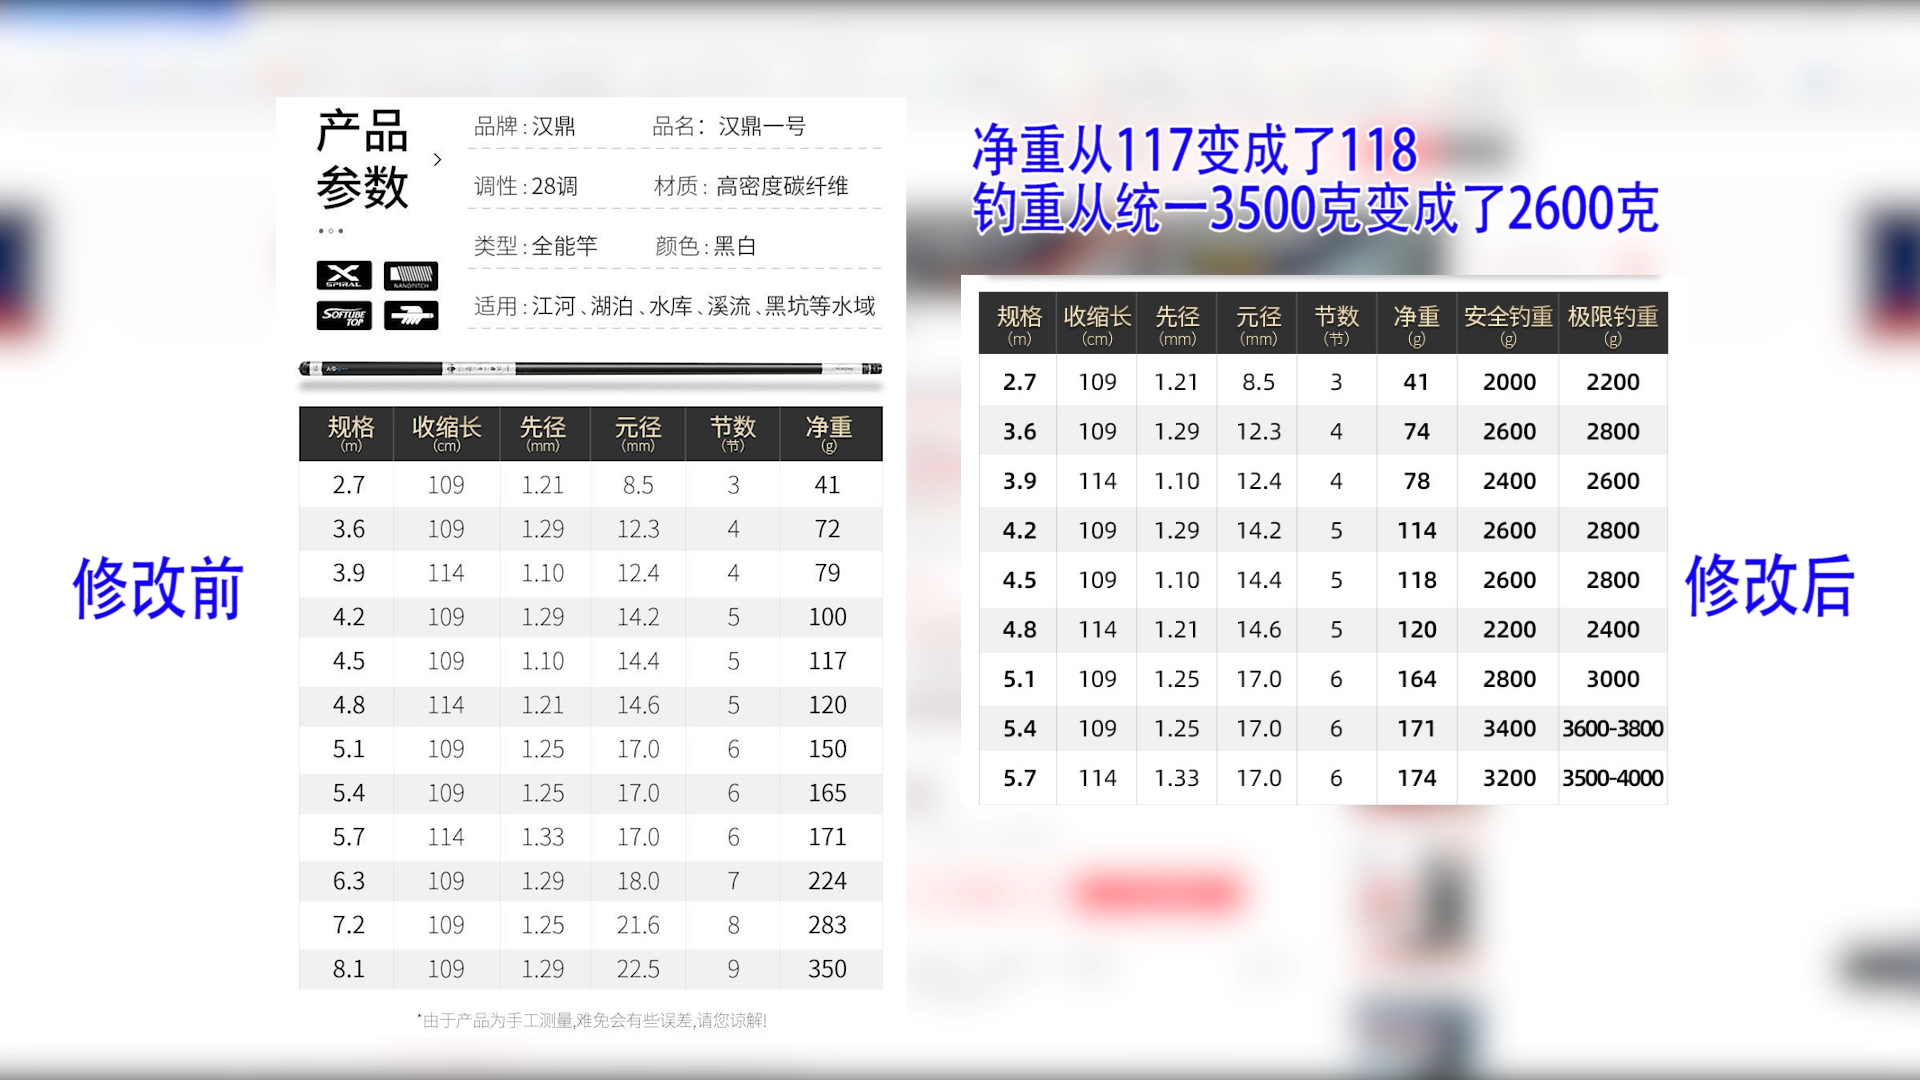The image size is (1920, 1080).
Task: Select the 品牌:汉鼎 text
Action: [525, 126]
